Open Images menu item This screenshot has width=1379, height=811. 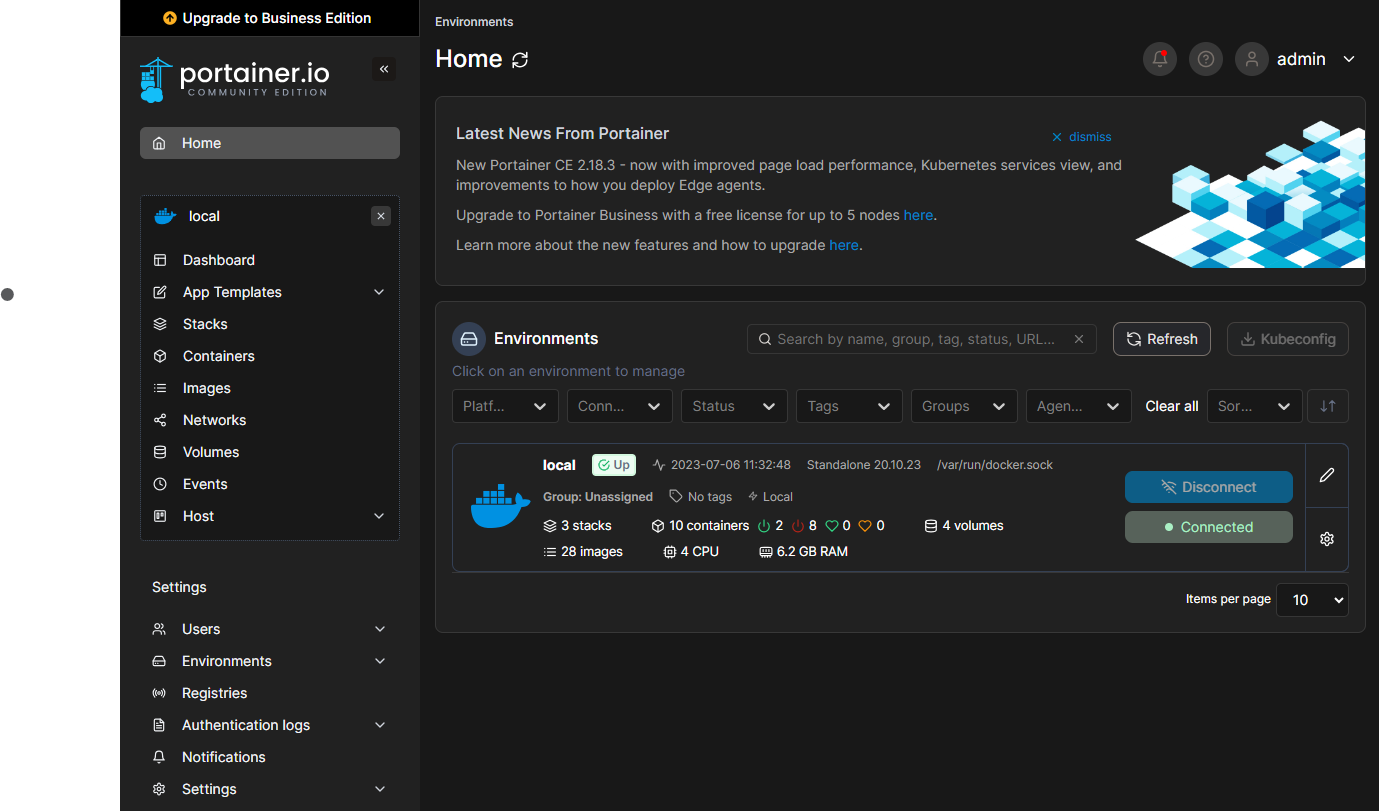point(207,388)
